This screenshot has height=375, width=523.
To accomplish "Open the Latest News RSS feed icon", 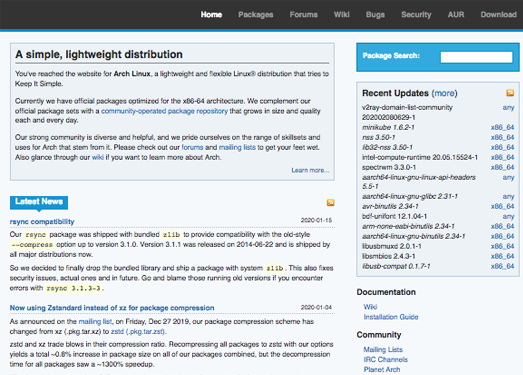I will click(331, 202).
